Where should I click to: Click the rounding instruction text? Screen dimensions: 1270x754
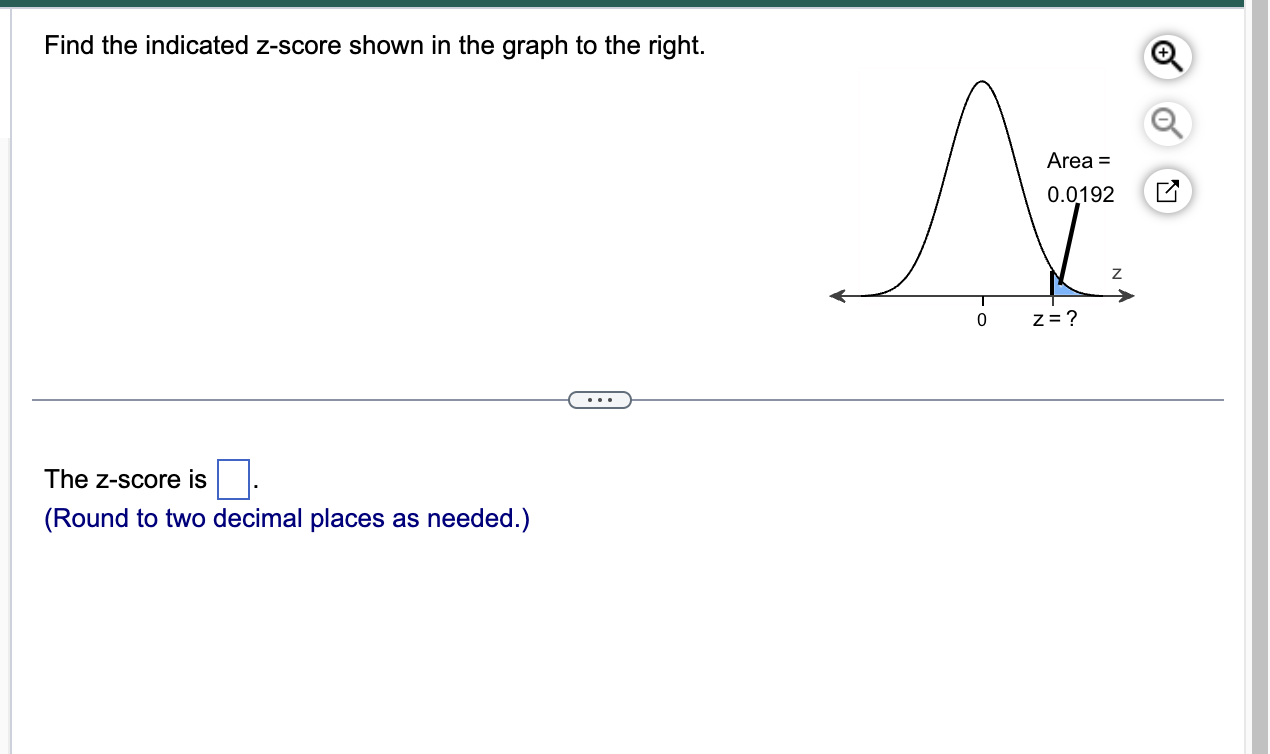pos(286,518)
